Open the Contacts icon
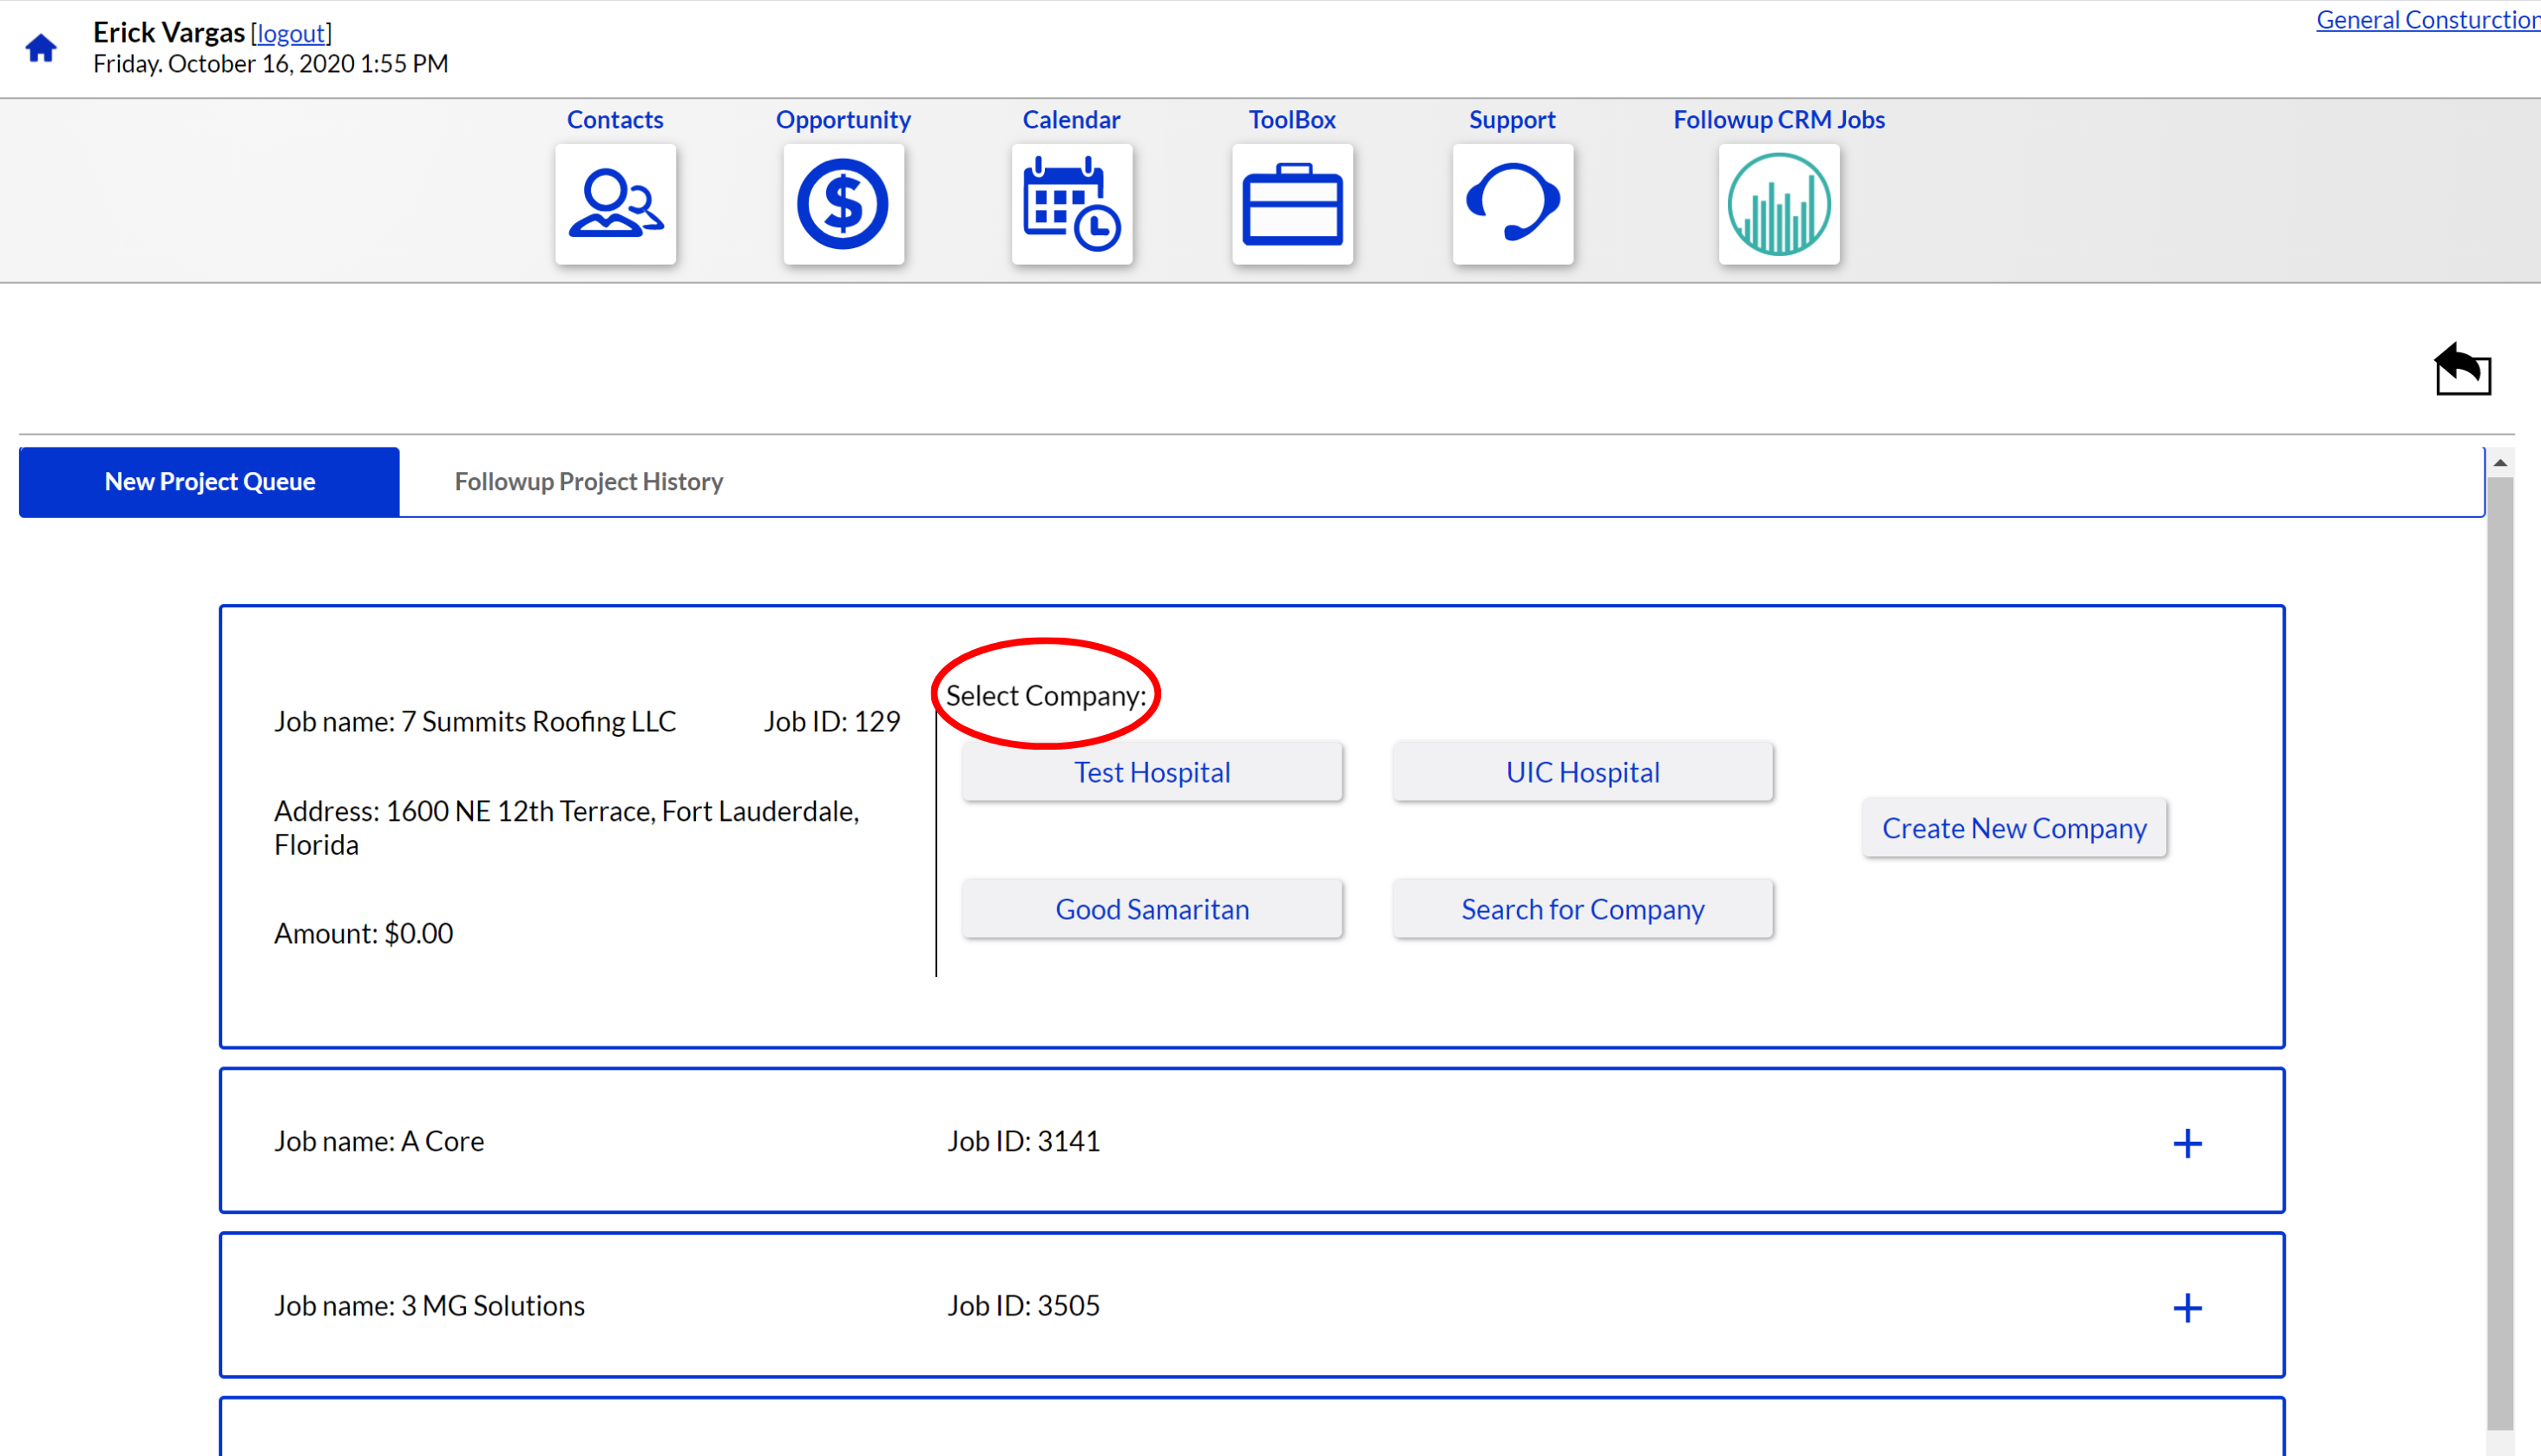The width and height of the screenshot is (2541, 1456). click(x=615, y=204)
